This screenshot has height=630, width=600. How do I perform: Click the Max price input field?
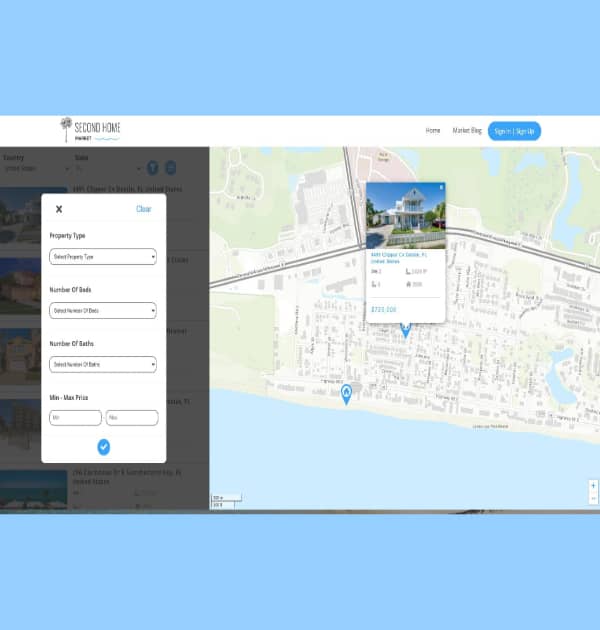point(132,418)
